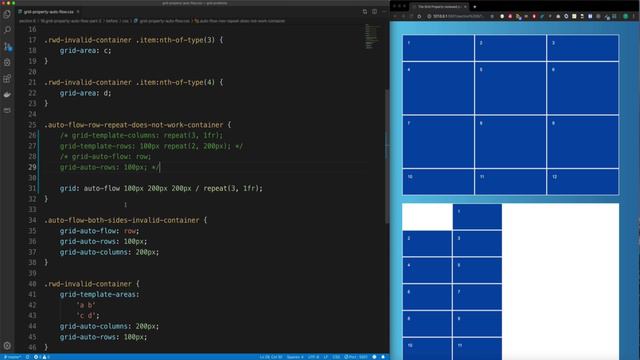This screenshot has width=640, height=360.
Task: Click the 'row' value on line 35
Action: pyautogui.click(x=129, y=231)
